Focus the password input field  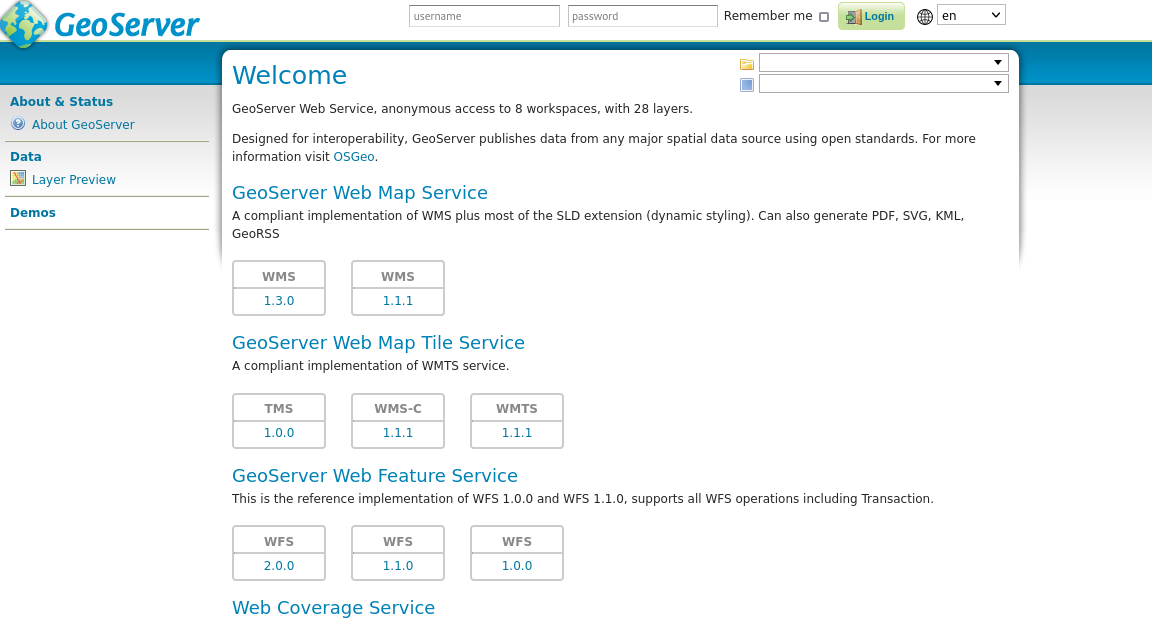point(642,16)
